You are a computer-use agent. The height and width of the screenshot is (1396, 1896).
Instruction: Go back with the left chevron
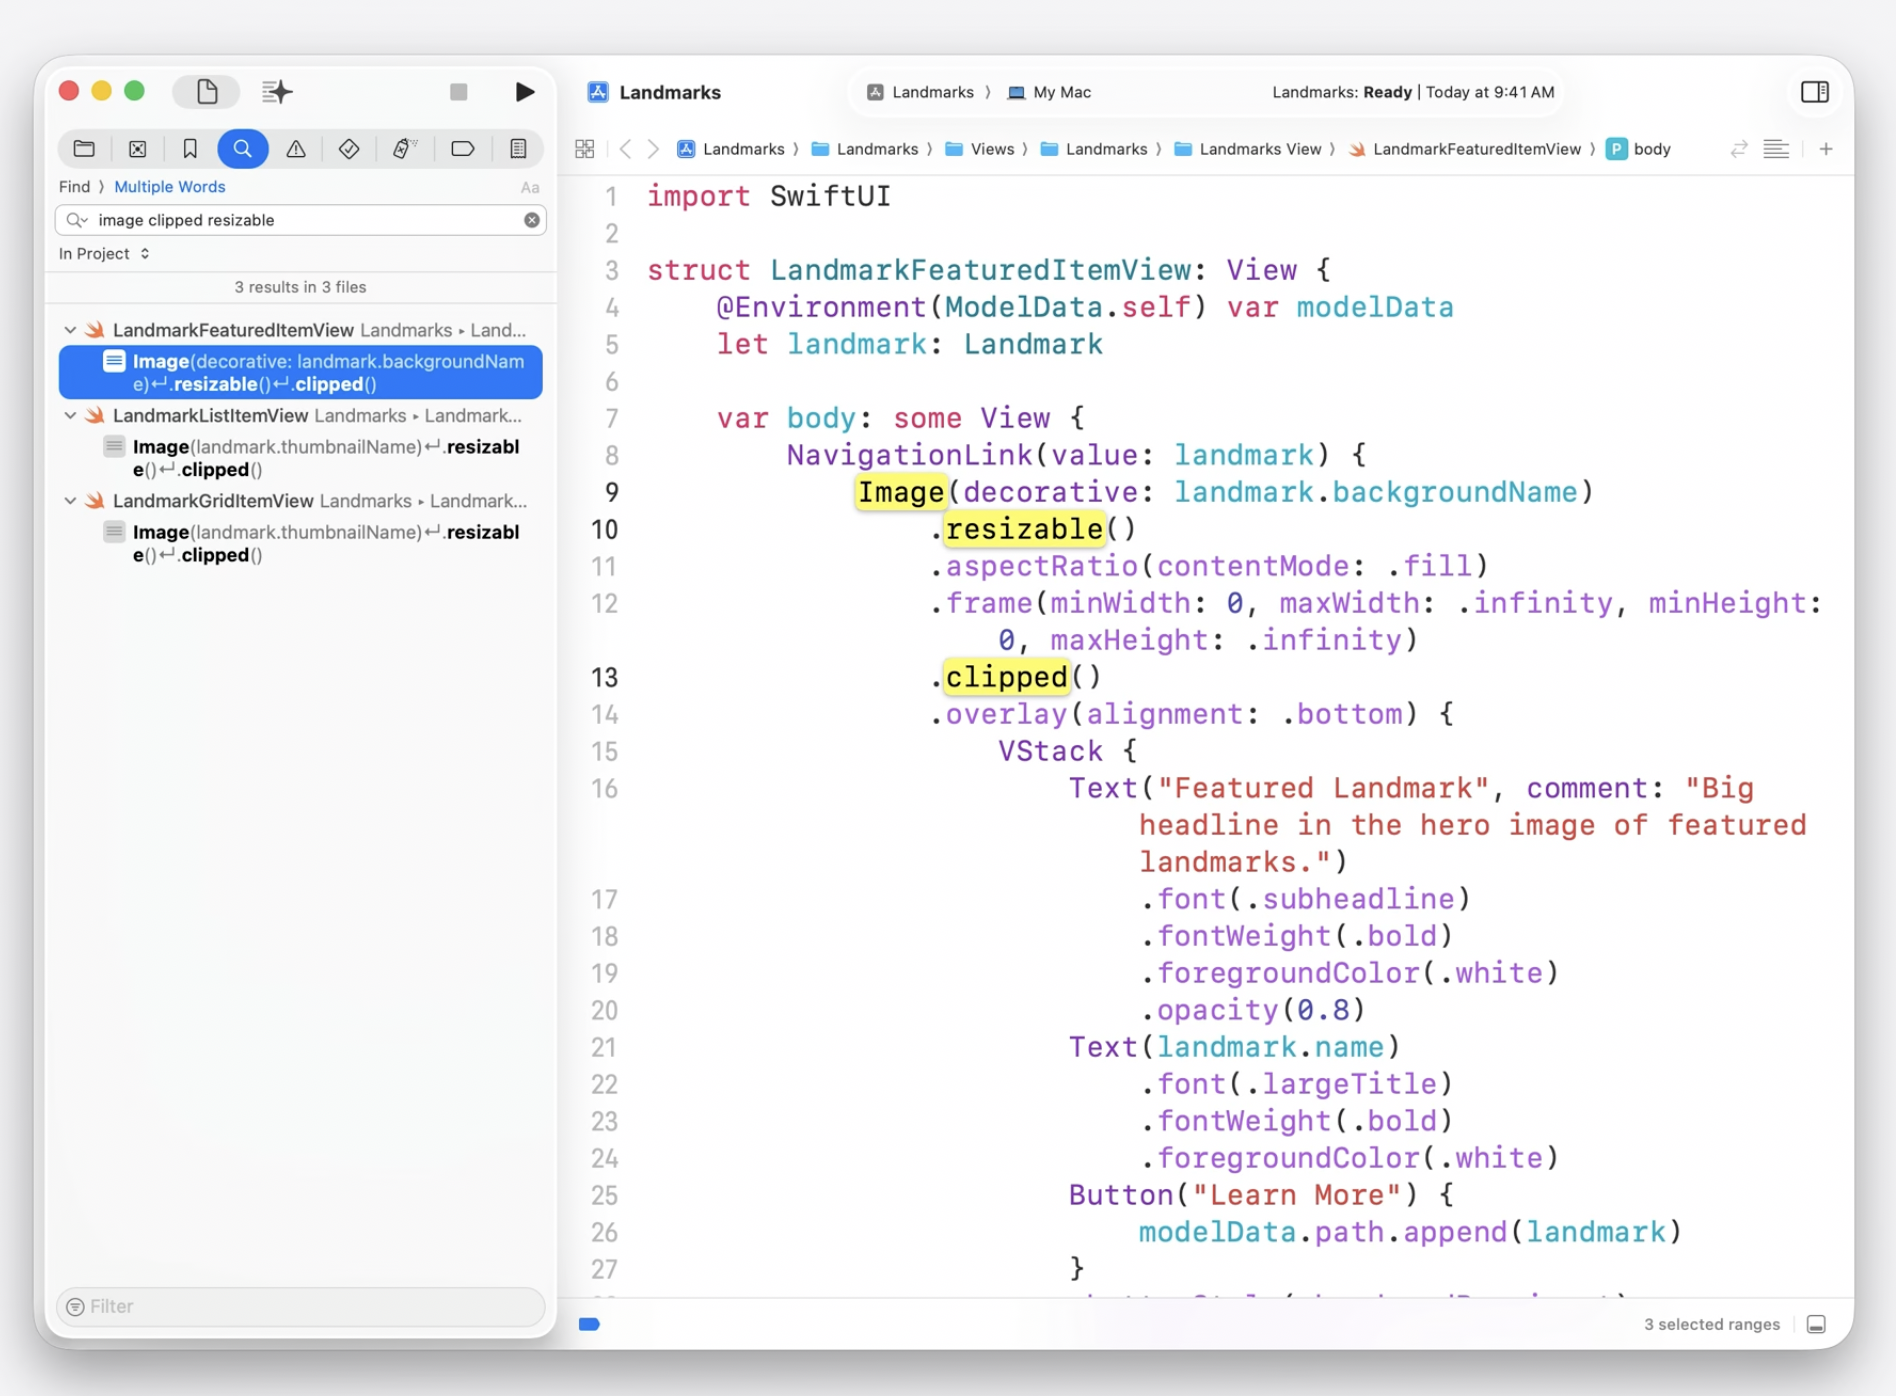[x=626, y=149]
